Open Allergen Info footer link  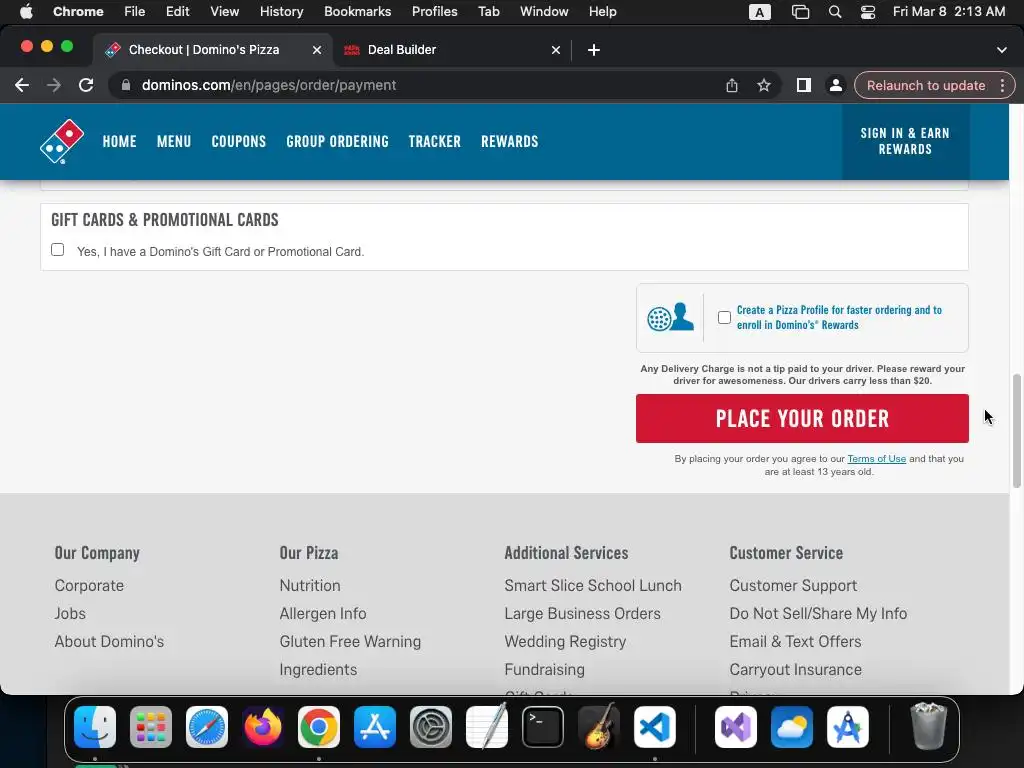point(323,614)
